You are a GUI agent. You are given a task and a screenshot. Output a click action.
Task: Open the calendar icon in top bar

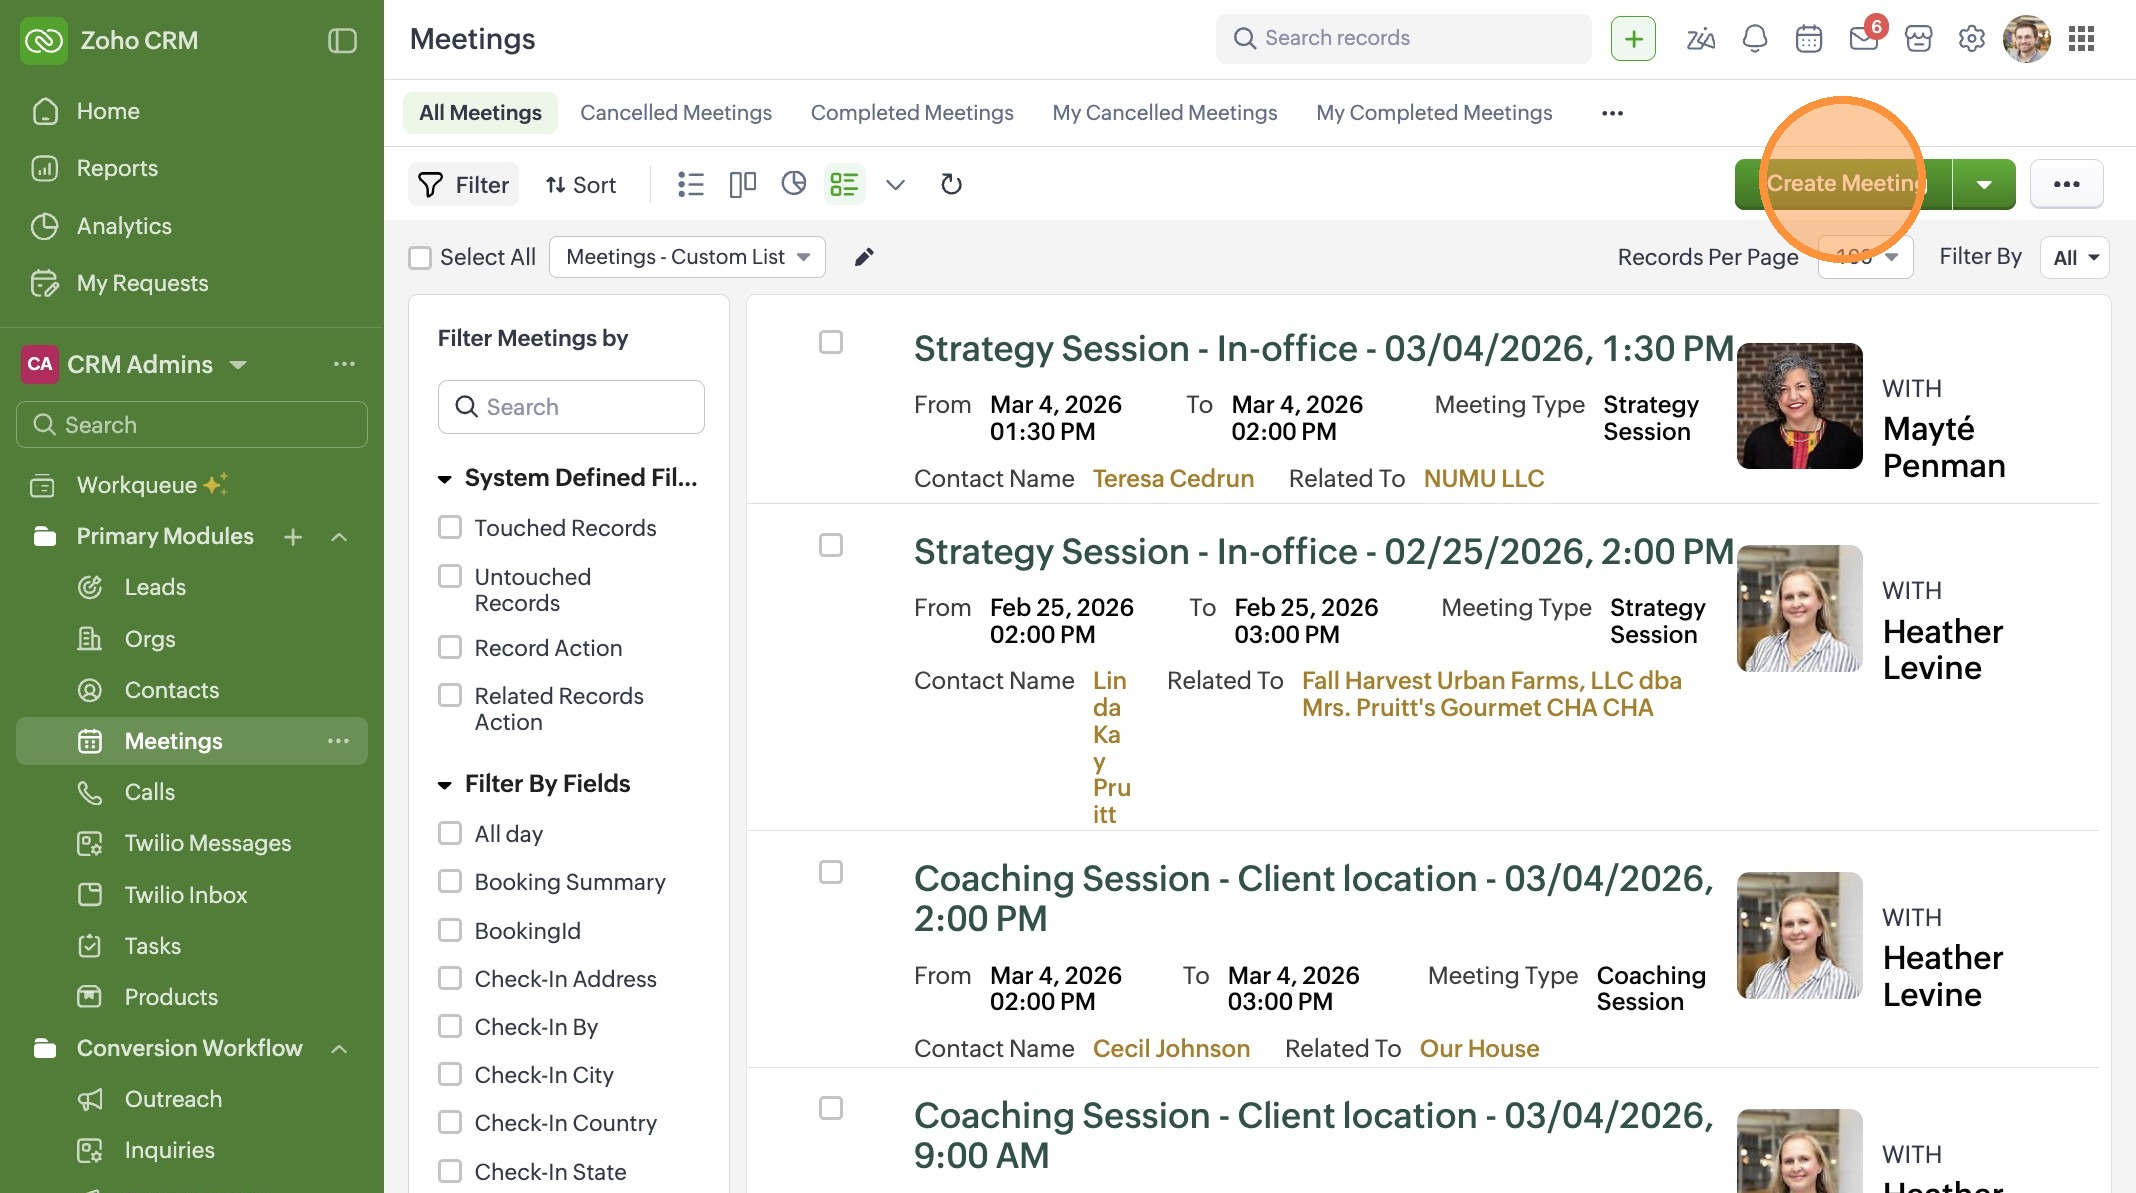click(x=1808, y=39)
